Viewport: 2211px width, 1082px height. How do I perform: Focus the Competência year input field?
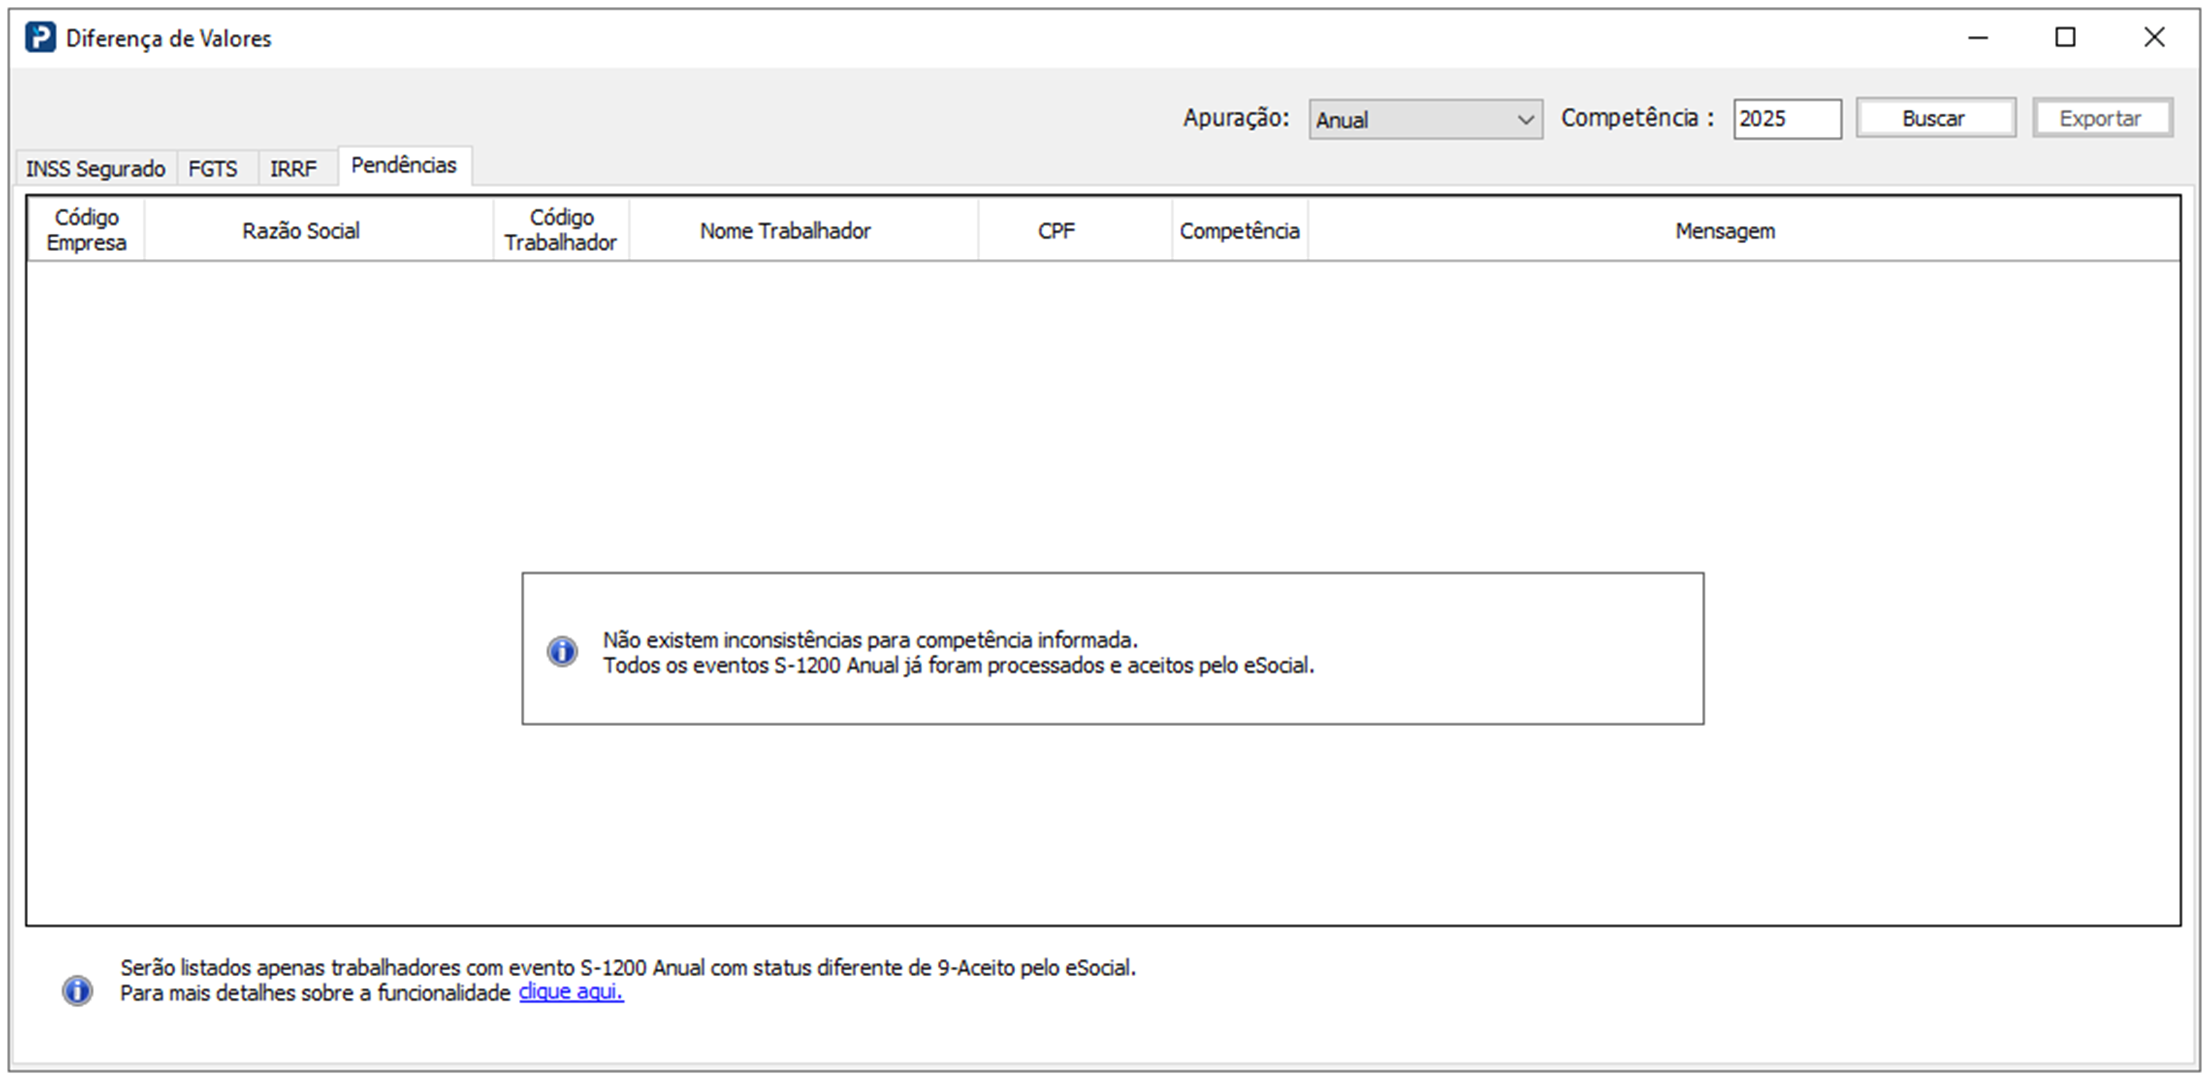click(1785, 119)
